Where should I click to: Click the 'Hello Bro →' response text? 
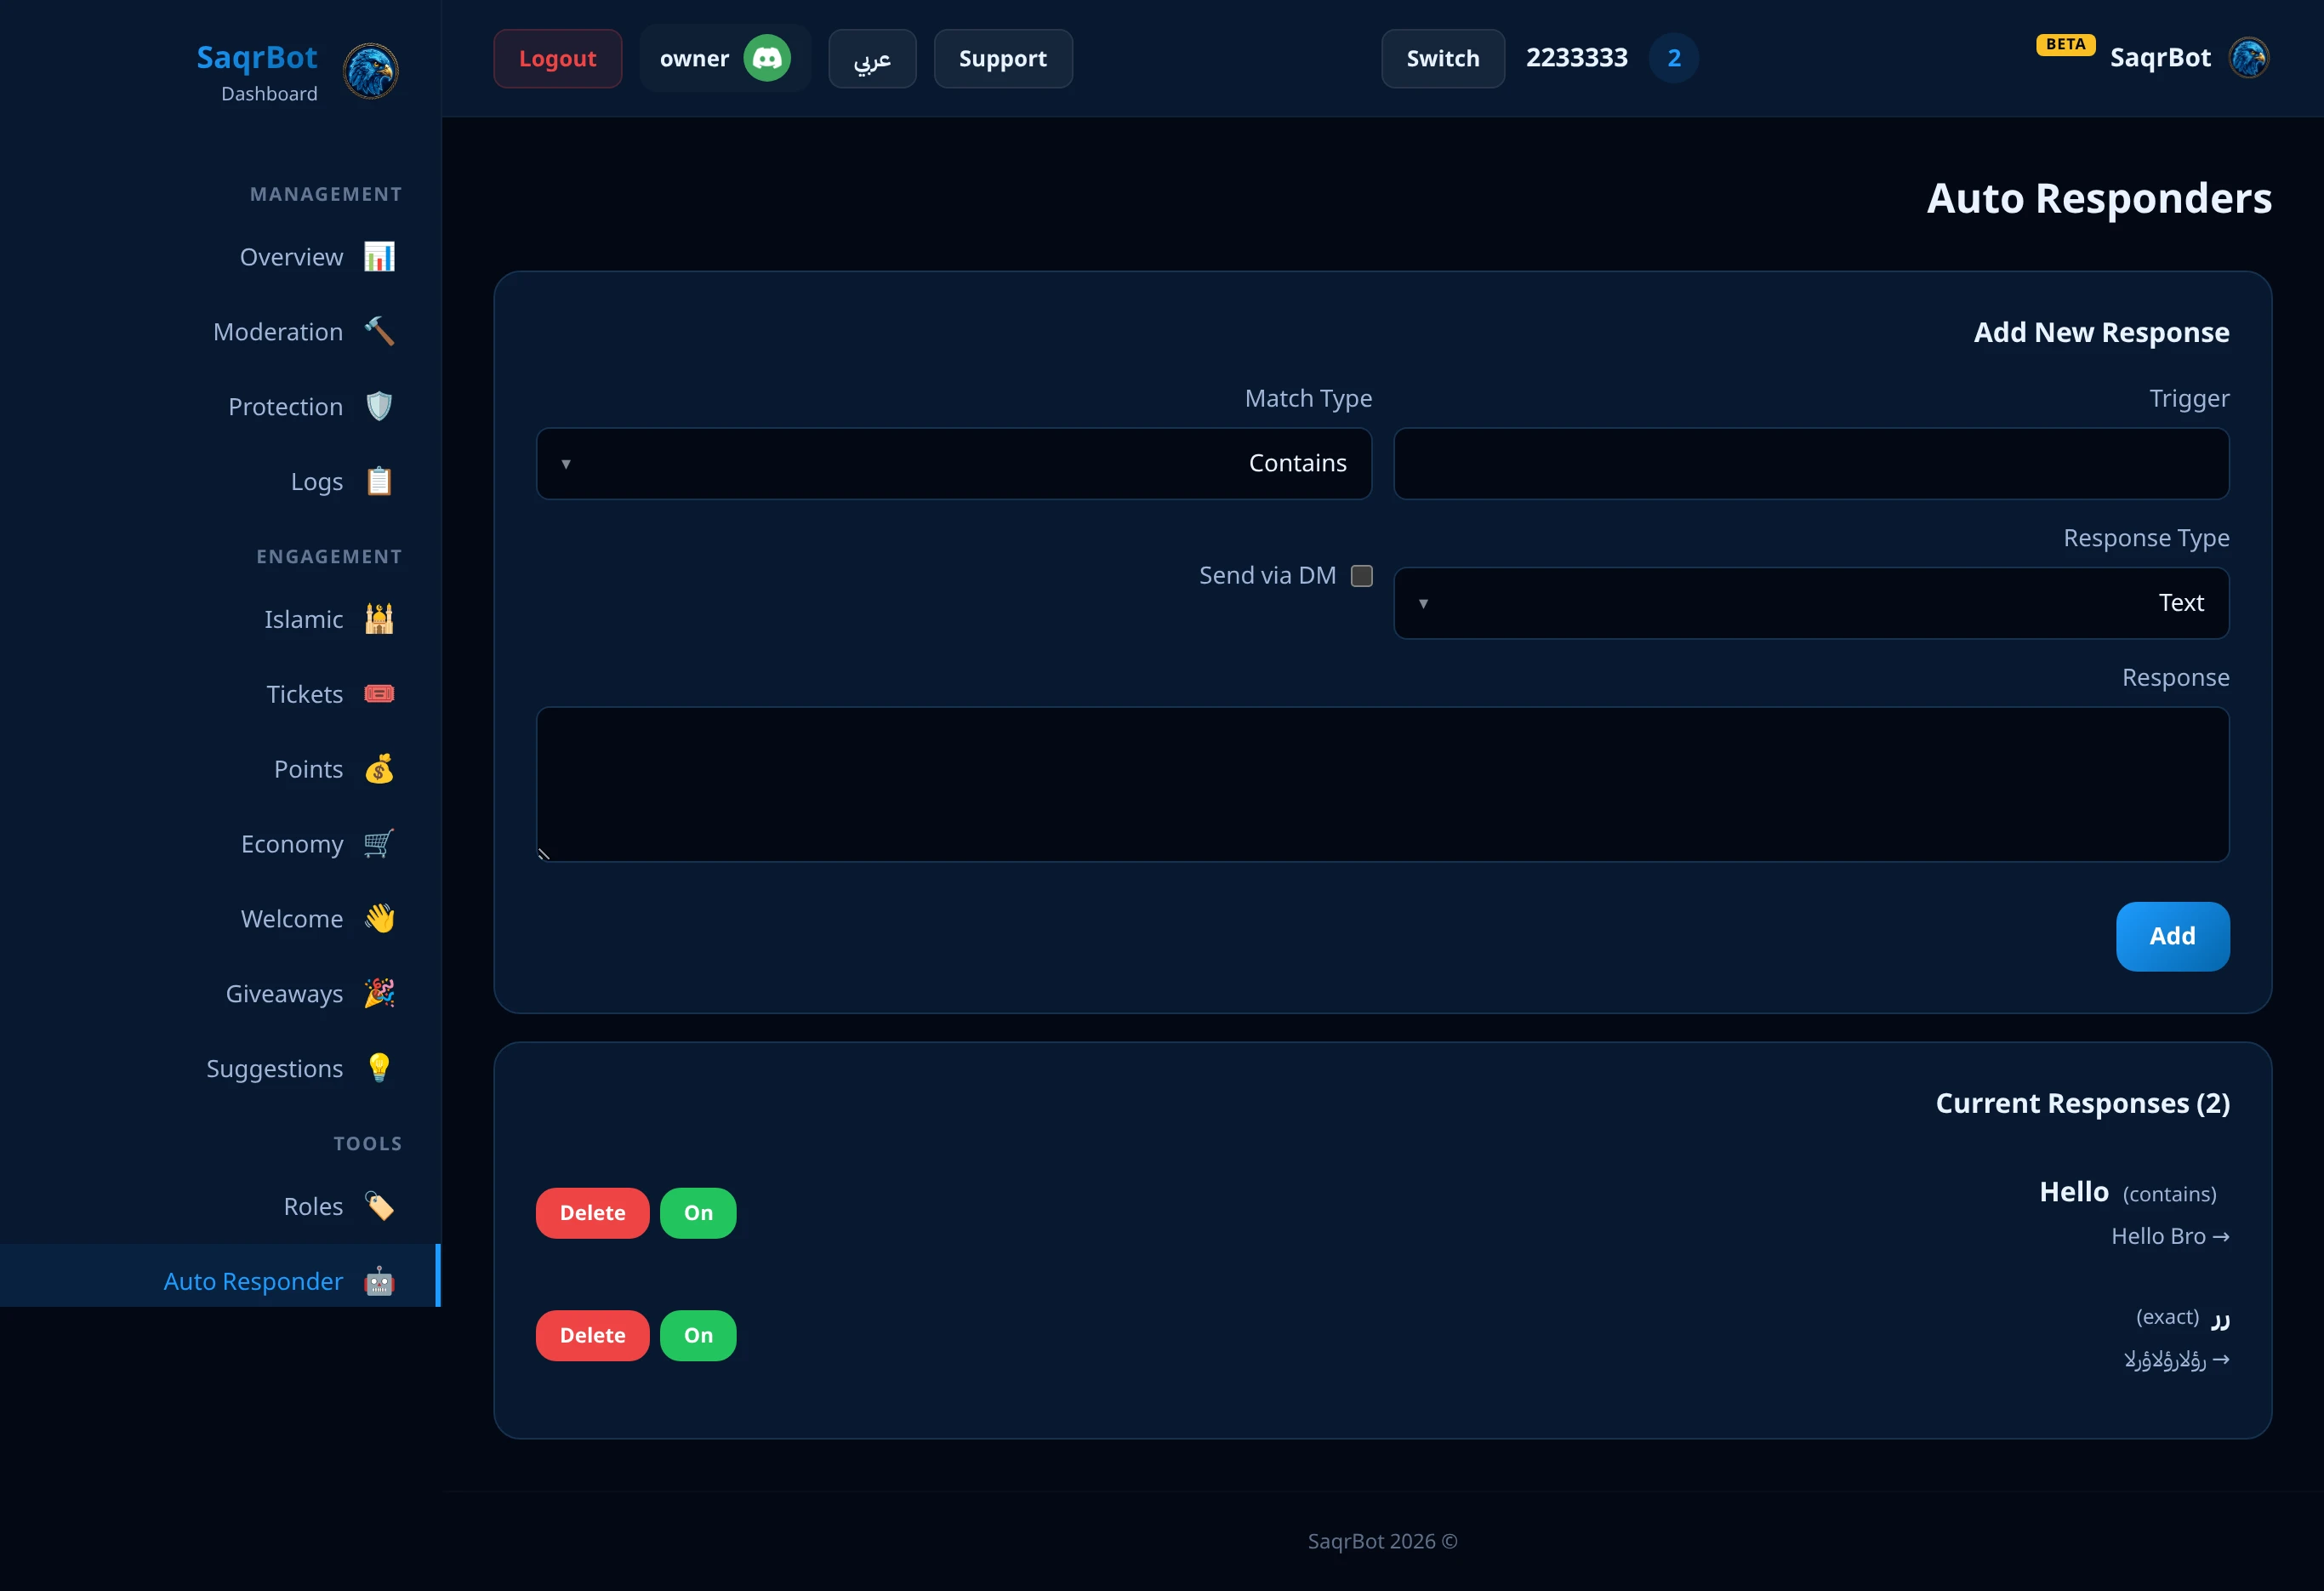[2170, 1236]
